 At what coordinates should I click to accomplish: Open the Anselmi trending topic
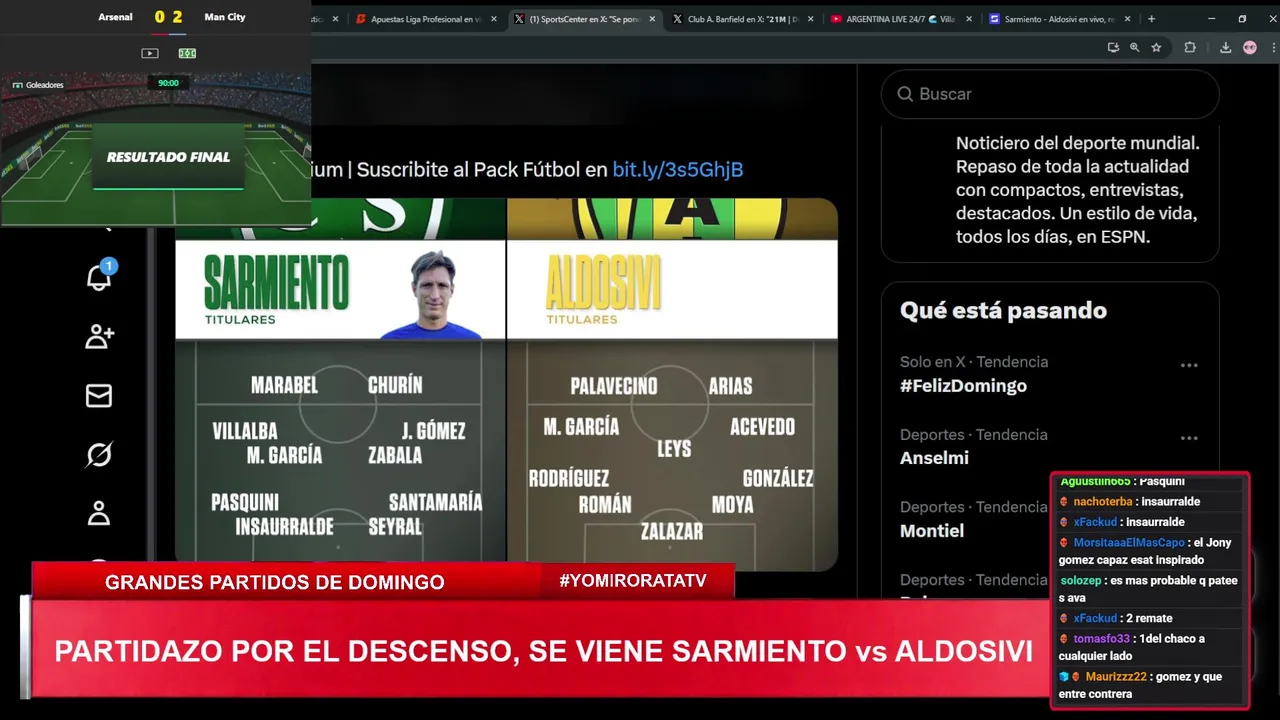(934, 458)
